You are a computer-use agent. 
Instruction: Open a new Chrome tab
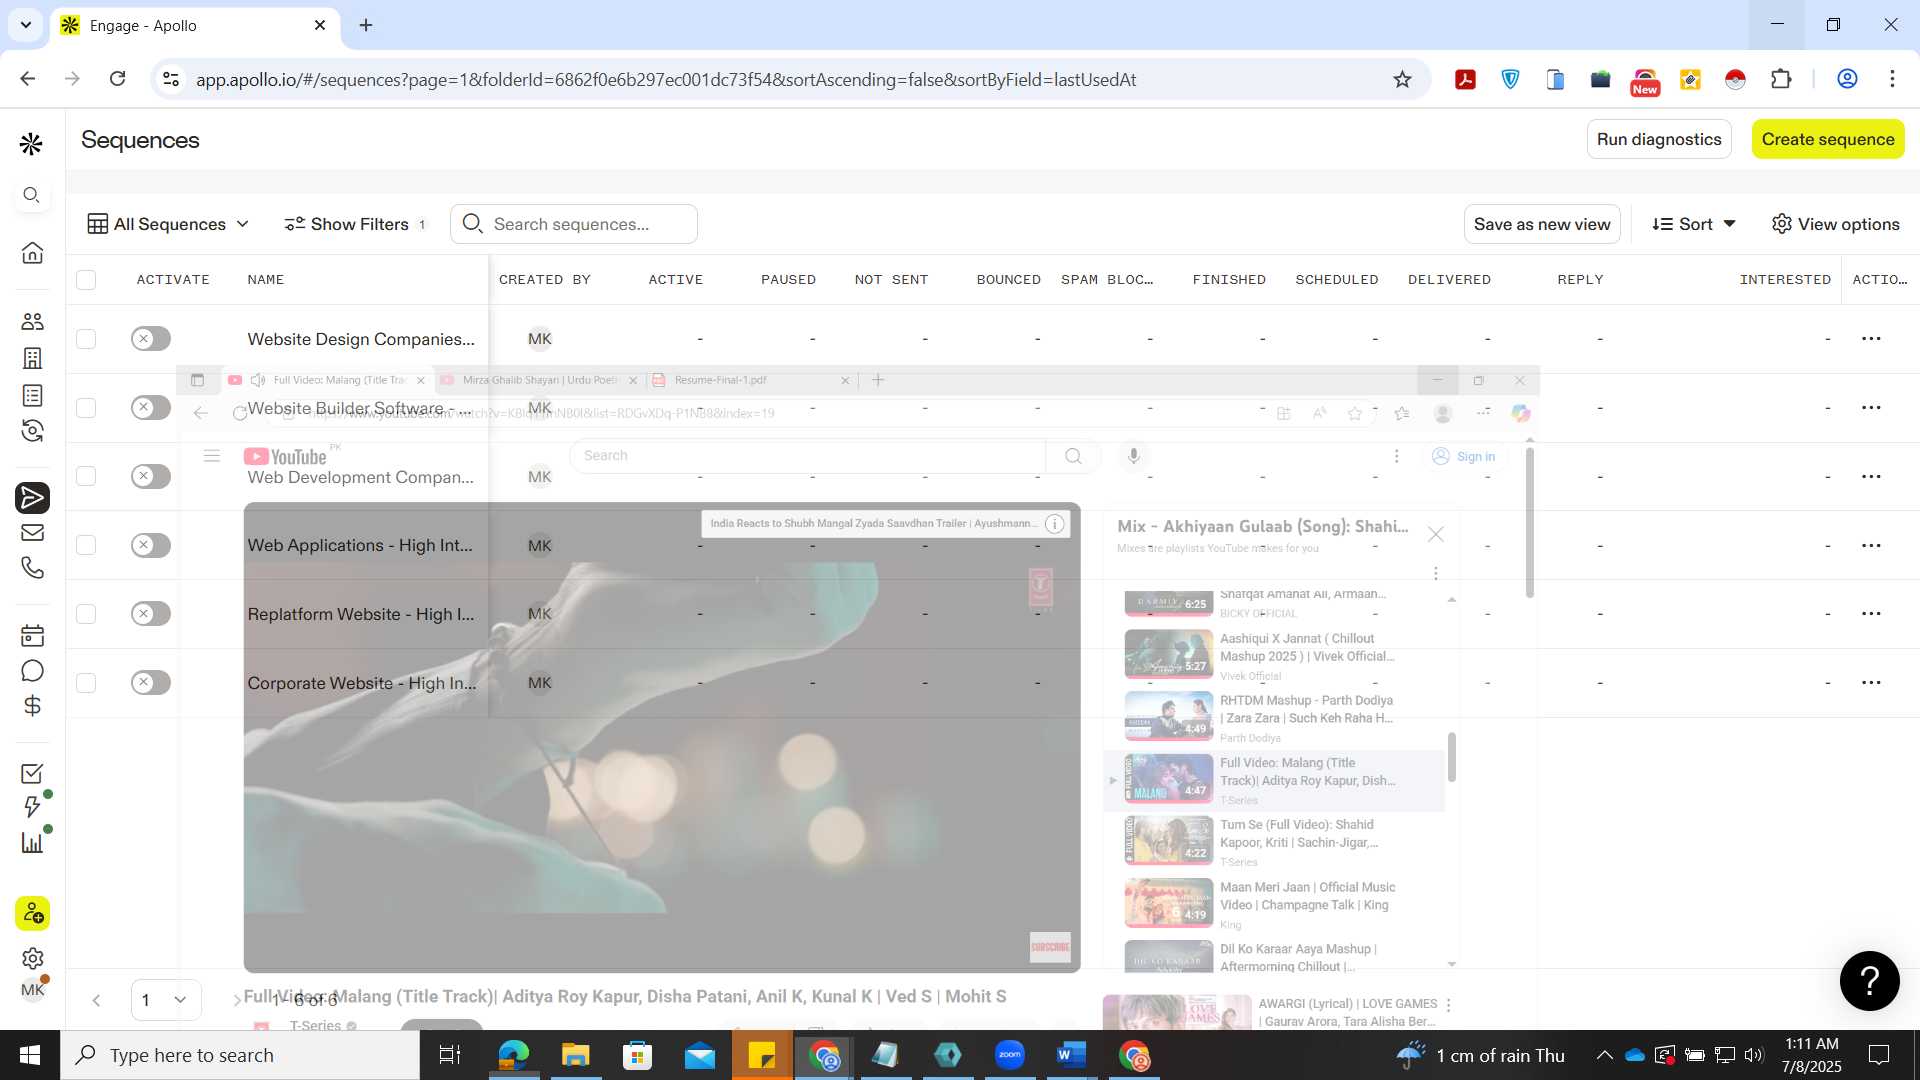click(366, 25)
